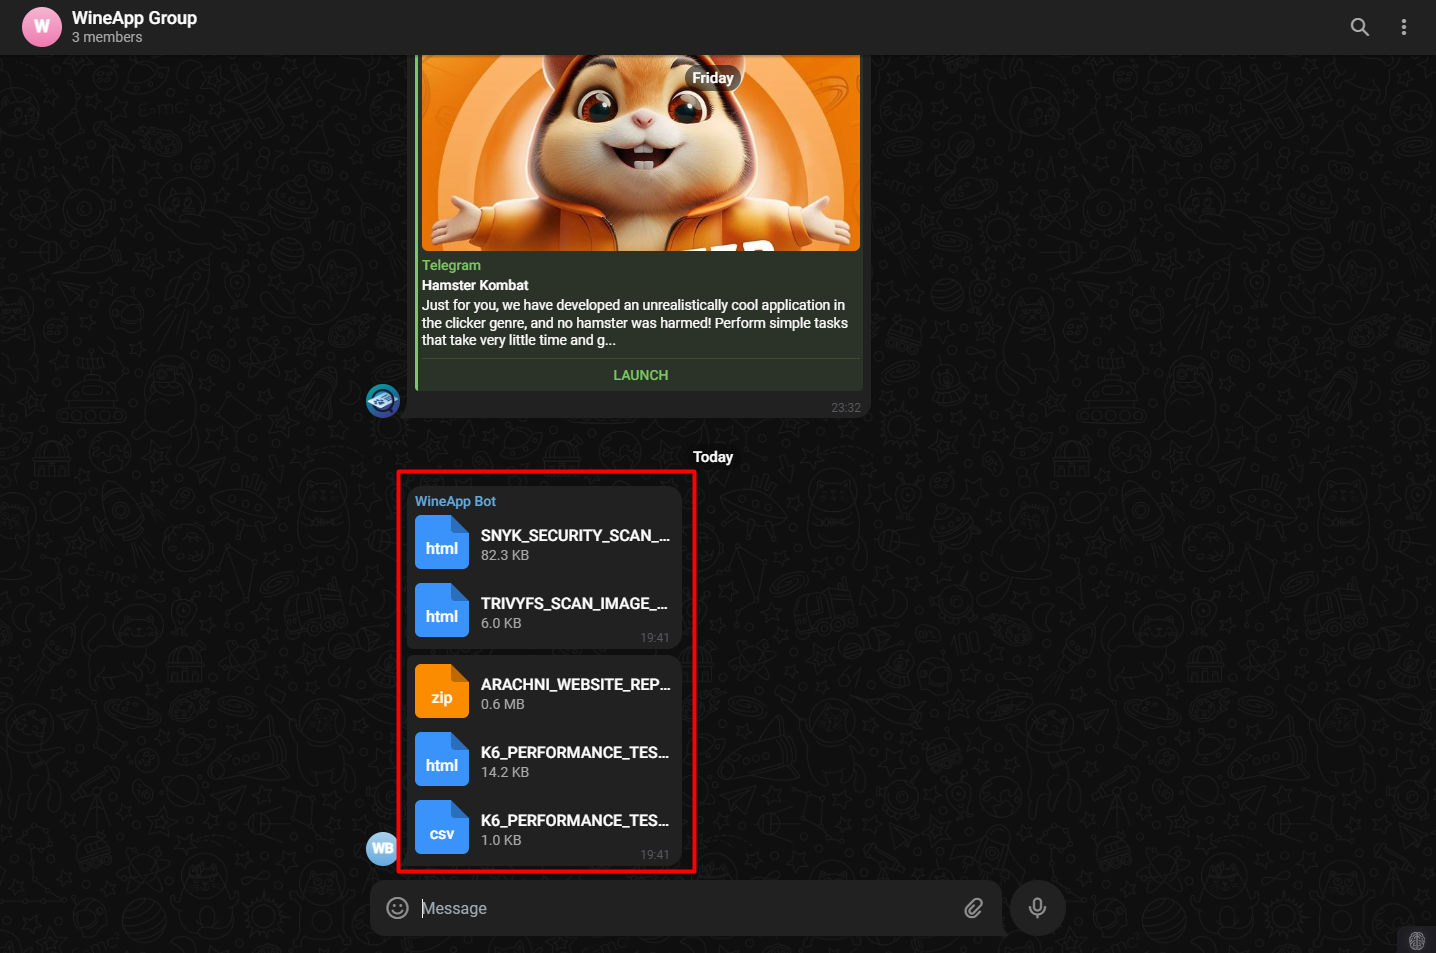
Task: Attach a file with the paperclip icon
Action: pos(973,907)
